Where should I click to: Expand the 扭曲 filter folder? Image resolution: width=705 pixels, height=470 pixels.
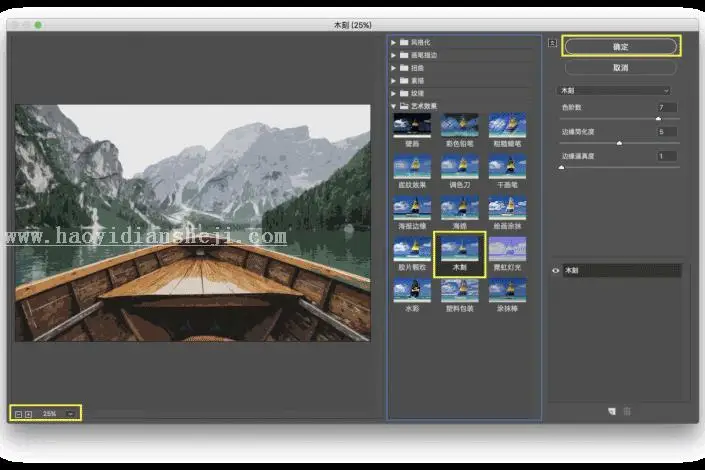[x=393, y=68]
